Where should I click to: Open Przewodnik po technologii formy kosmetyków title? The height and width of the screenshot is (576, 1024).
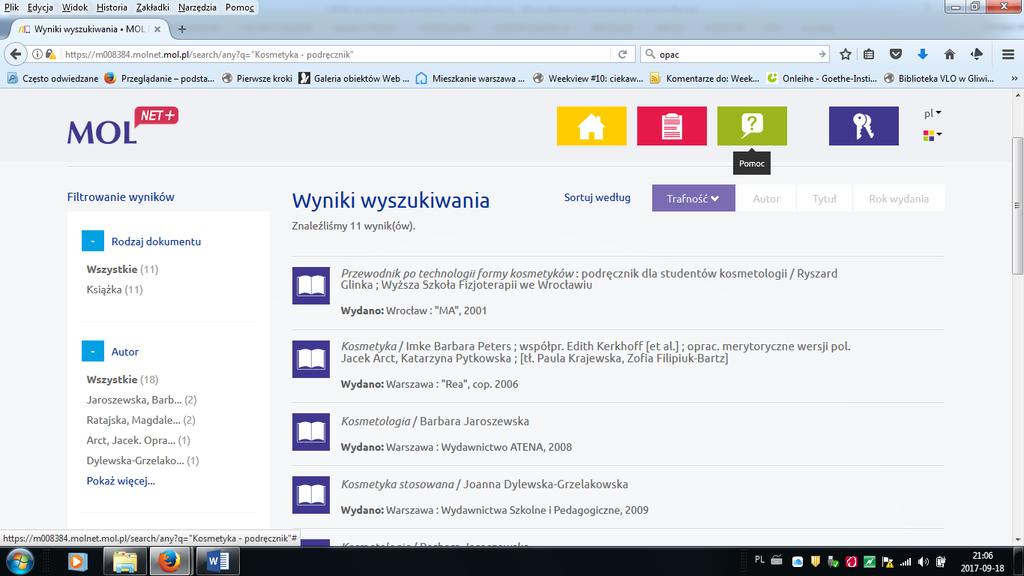coord(457,274)
